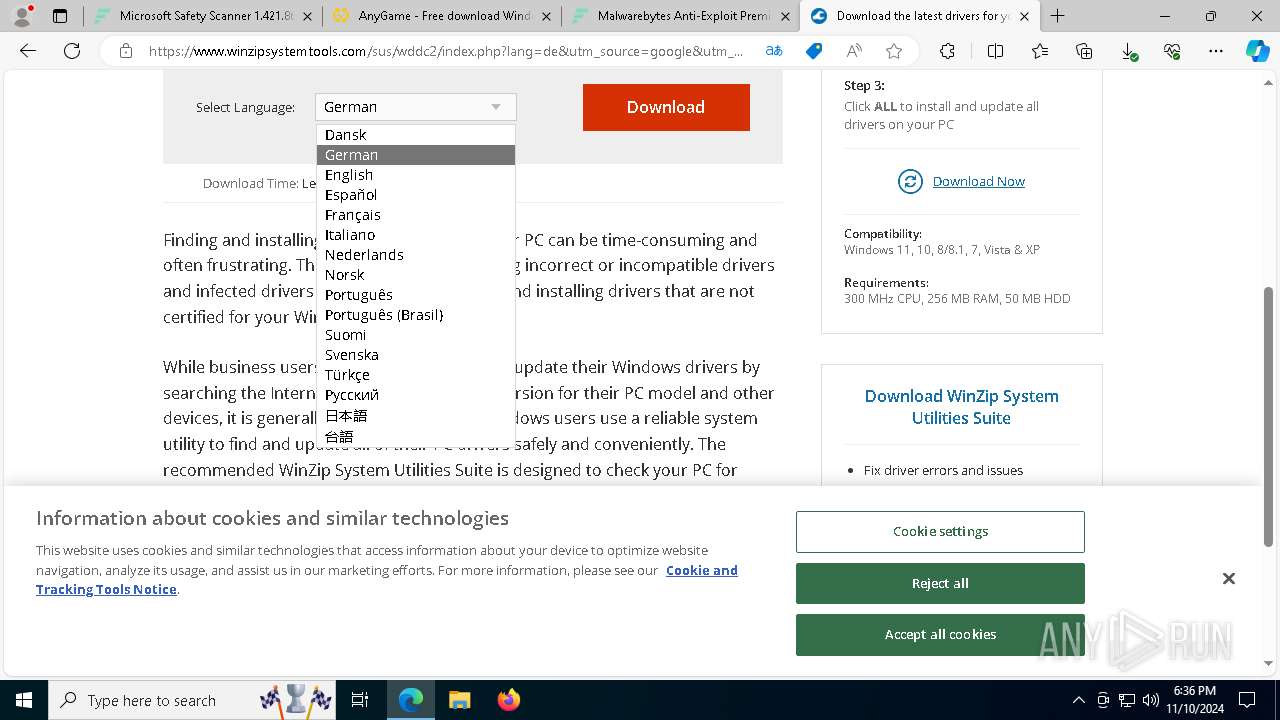Select Português (Brasil) language option
The image size is (1280, 720).
coord(416,315)
